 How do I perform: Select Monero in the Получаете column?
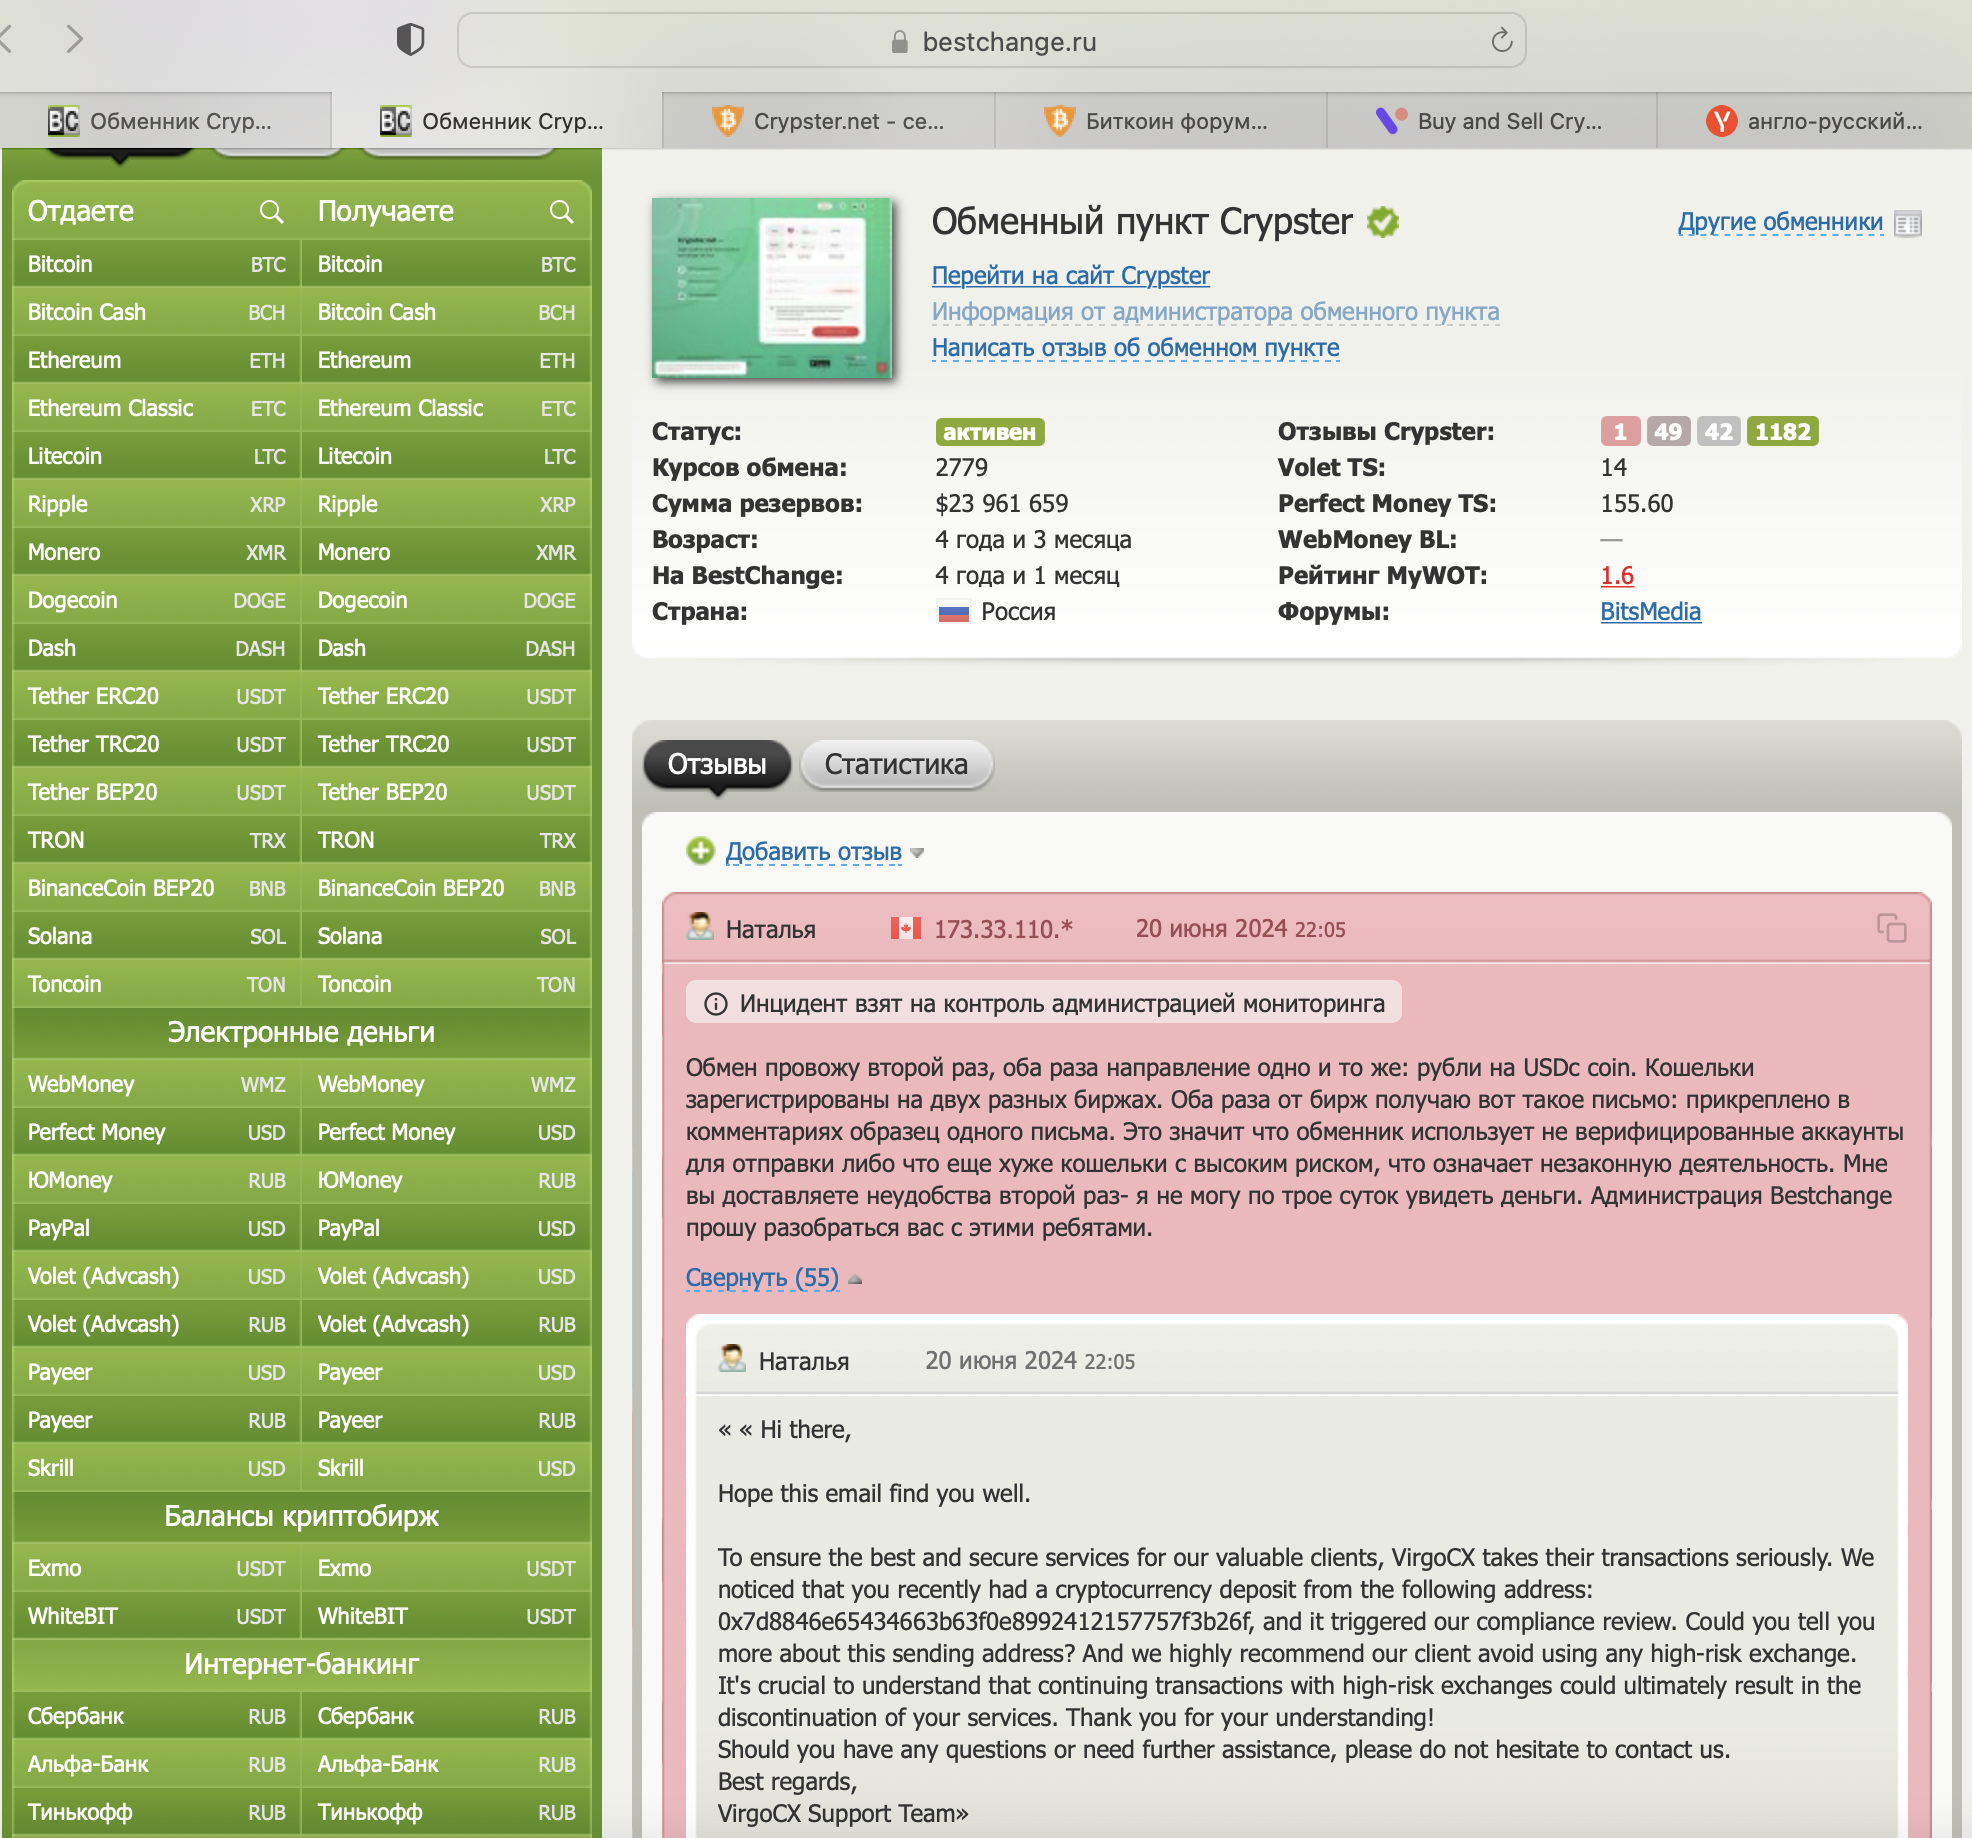(446, 552)
